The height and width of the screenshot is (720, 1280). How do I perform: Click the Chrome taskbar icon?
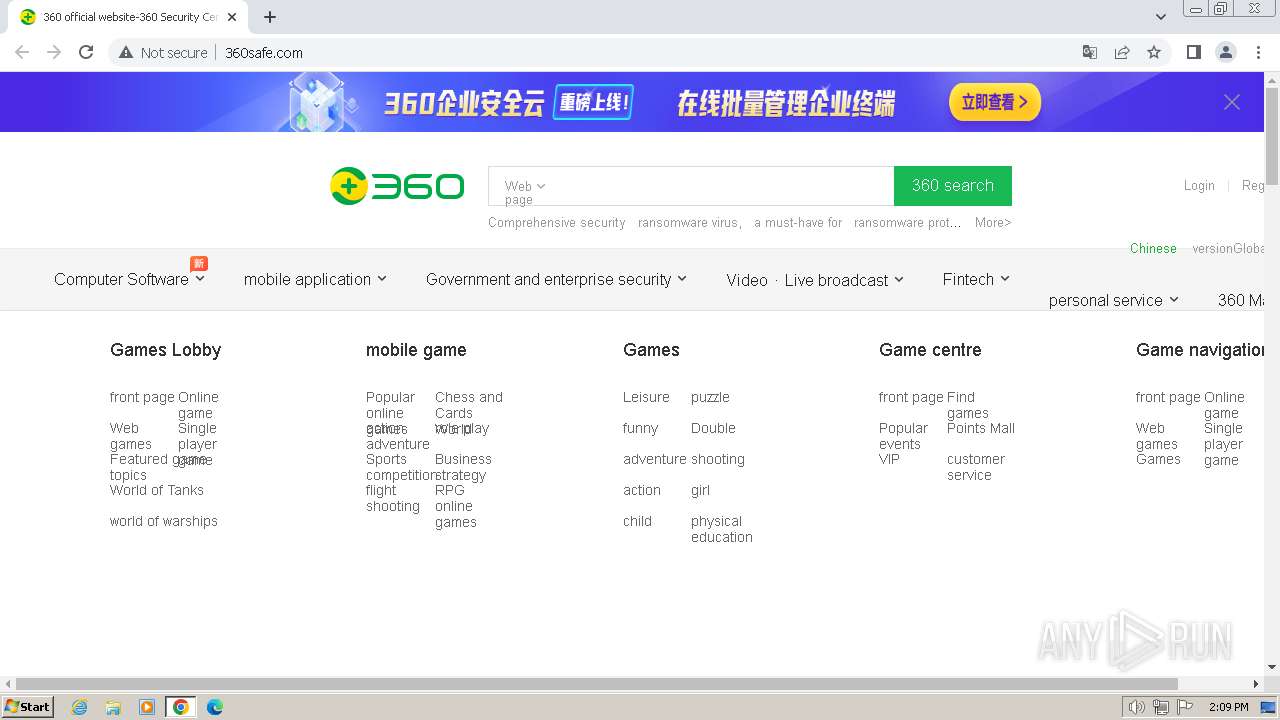click(x=181, y=707)
